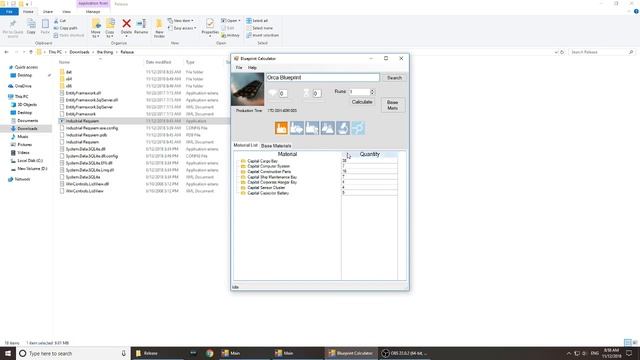The width and height of the screenshot is (640, 360).
Task: Open the Open dropdown in ribbon
Action: [231, 21]
